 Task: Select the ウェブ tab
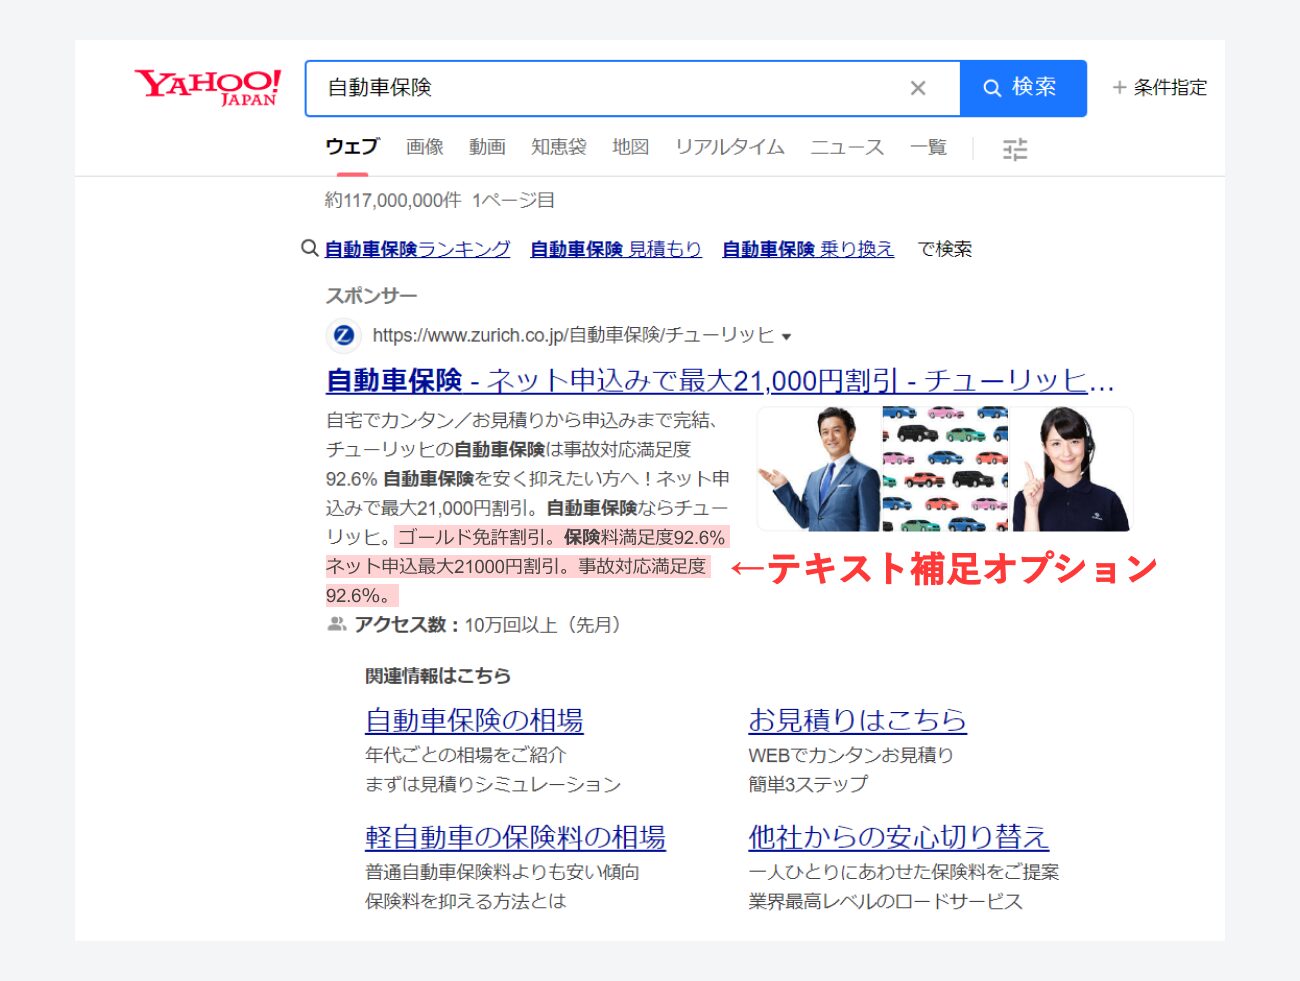pyautogui.click(x=352, y=147)
